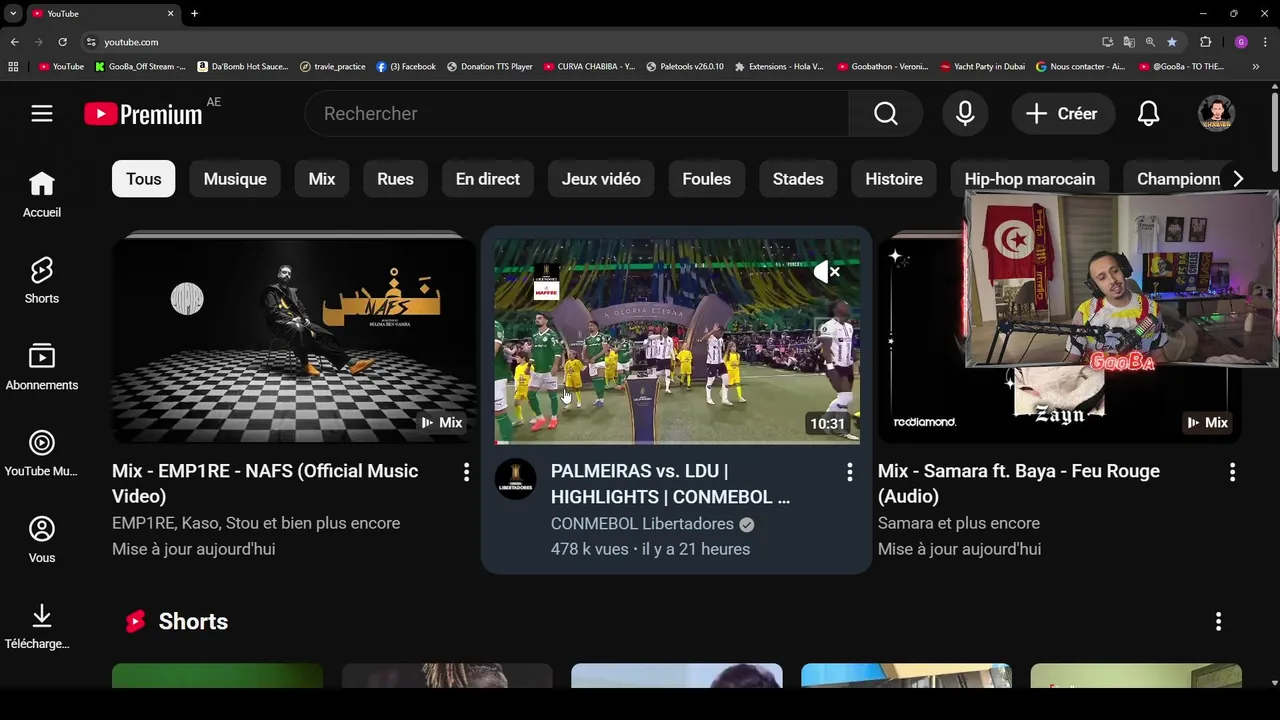Select the Jeux vidéo filter chip
Screen dimensions: 1280x720
[601, 179]
